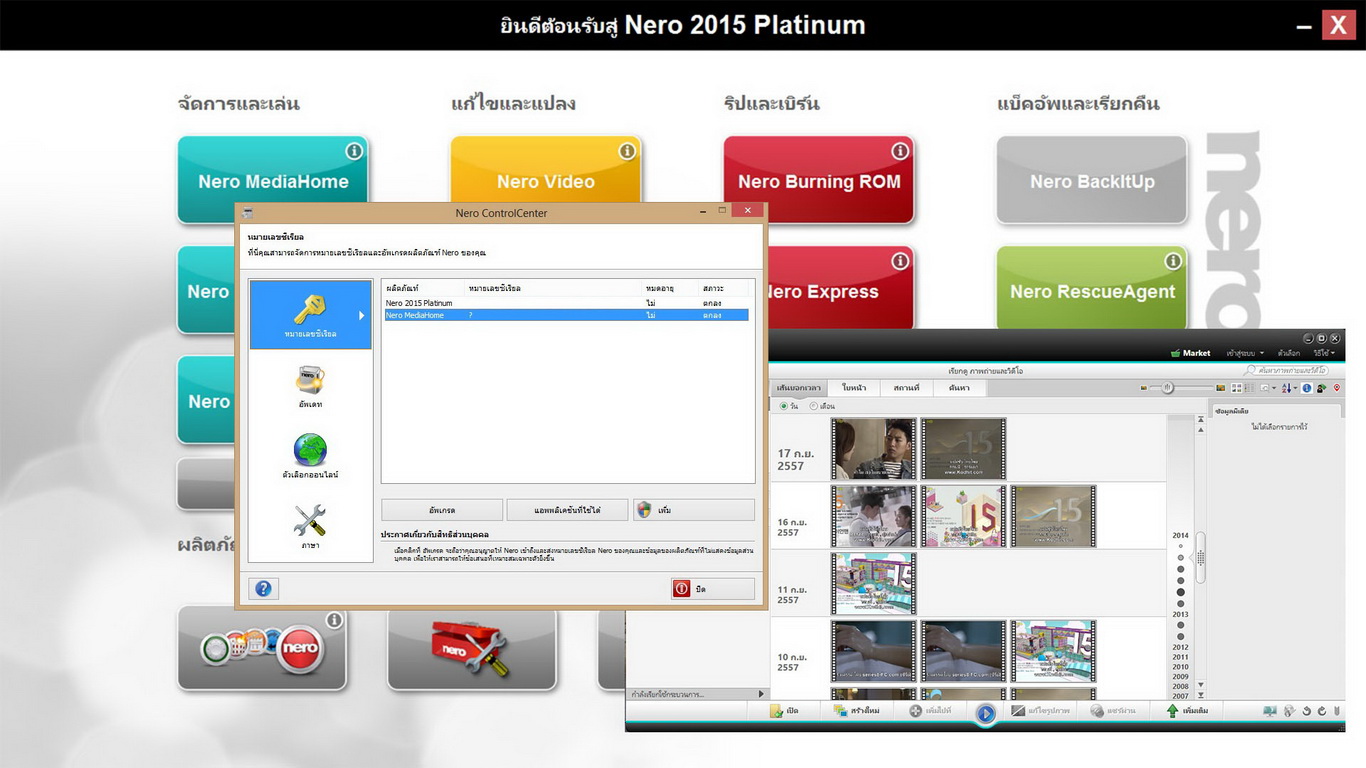Click the more (เพิ่มเติม) green arrow button in MediaHome
The height and width of the screenshot is (768, 1366).
1188,711
